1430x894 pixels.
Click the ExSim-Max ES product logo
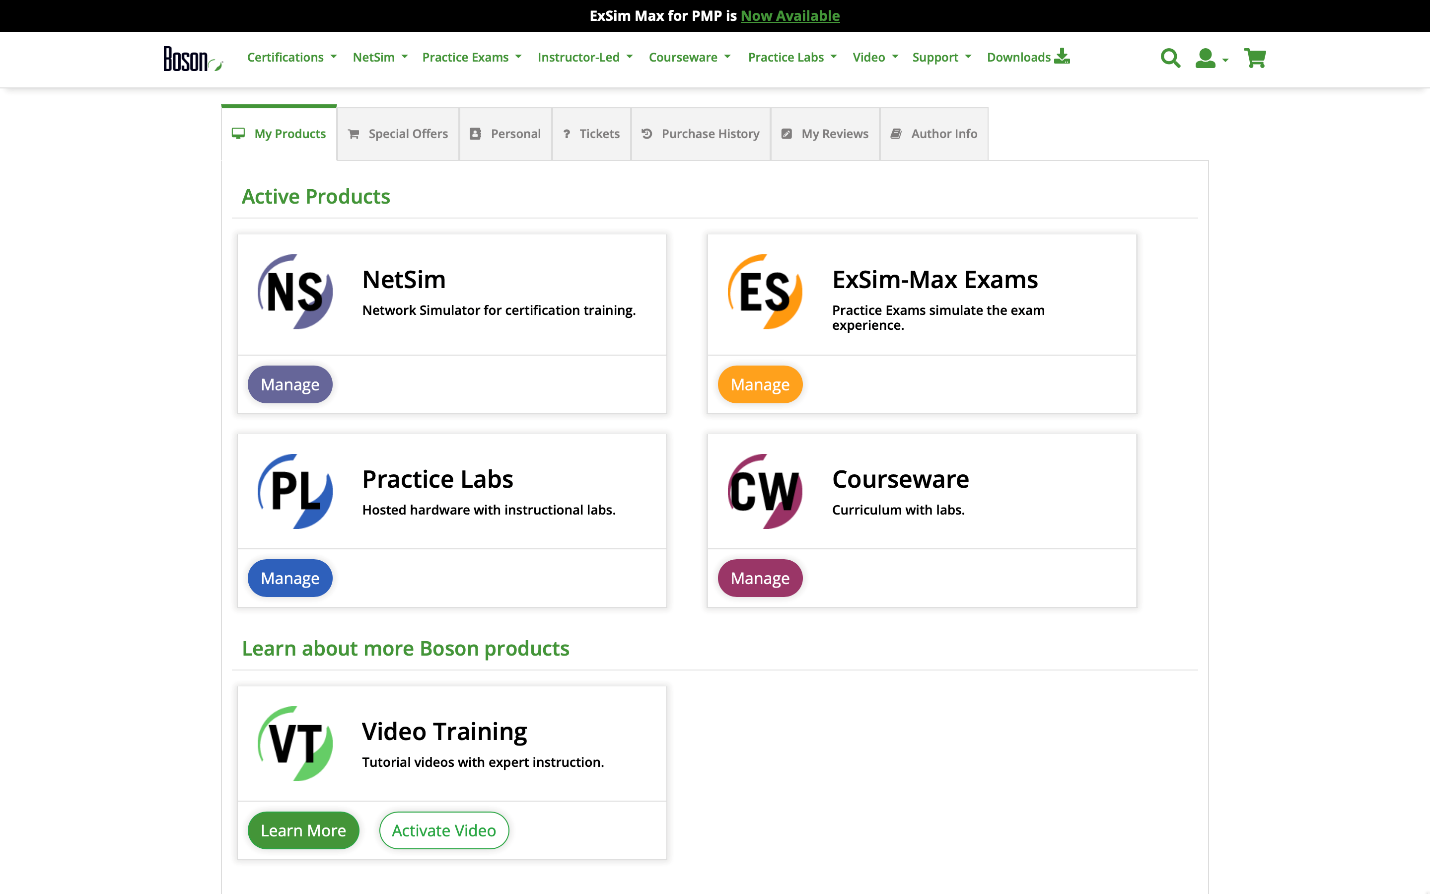[x=765, y=292]
